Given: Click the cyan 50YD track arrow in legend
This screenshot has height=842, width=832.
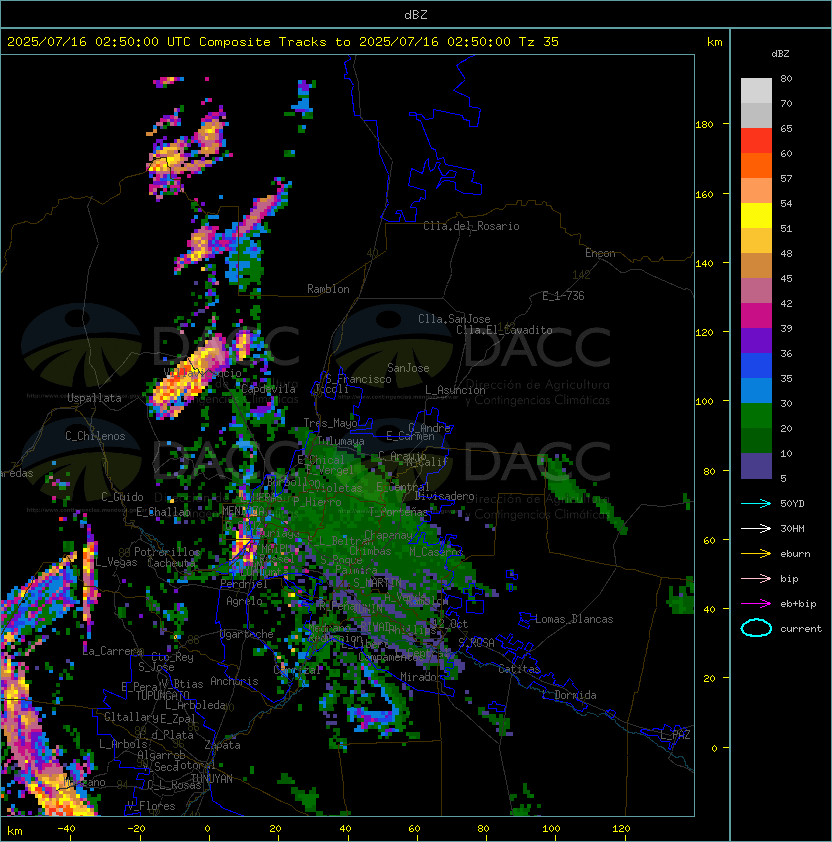Looking at the screenshot, I should 756,504.
